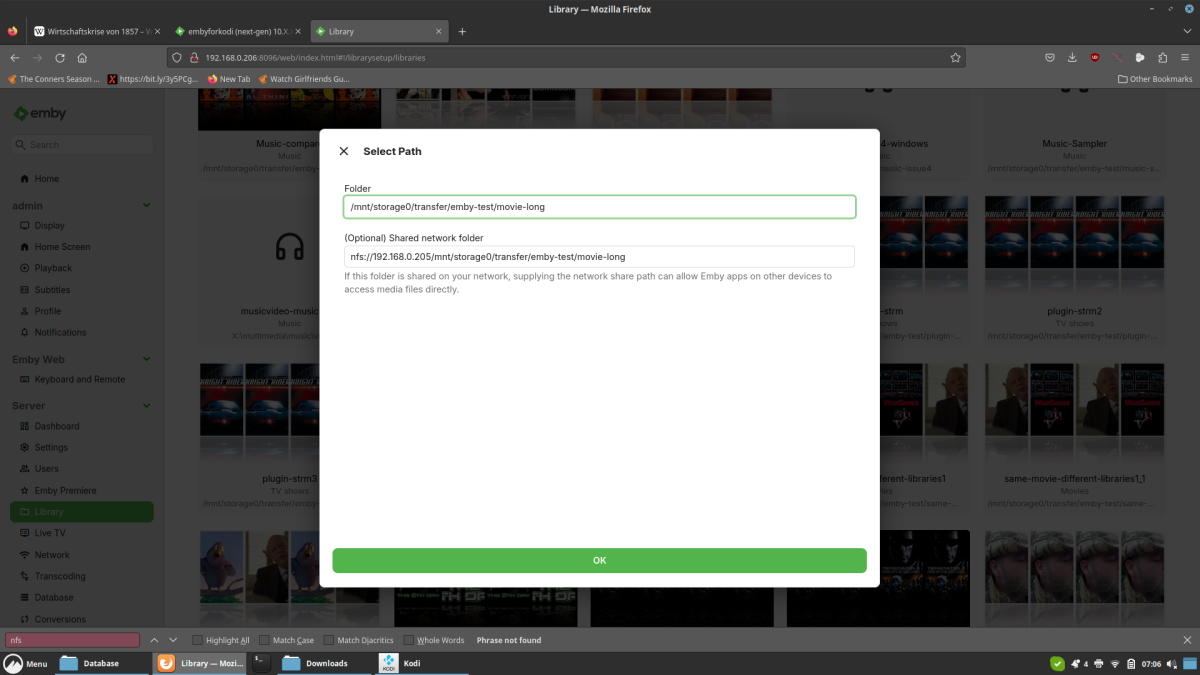This screenshot has width=1200, height=675.
Task: Click the Shared network folder field
Action: (x=599, y=257)
